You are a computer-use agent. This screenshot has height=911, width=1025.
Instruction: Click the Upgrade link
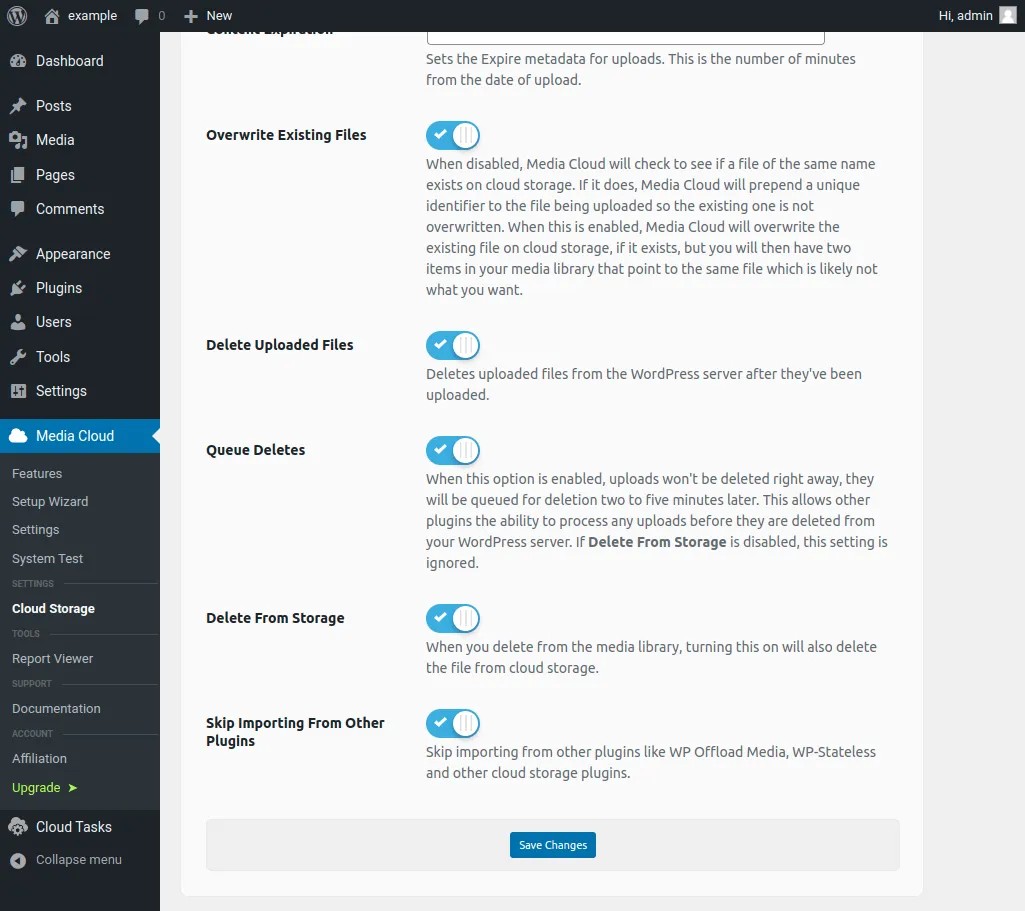coord(36,787)
